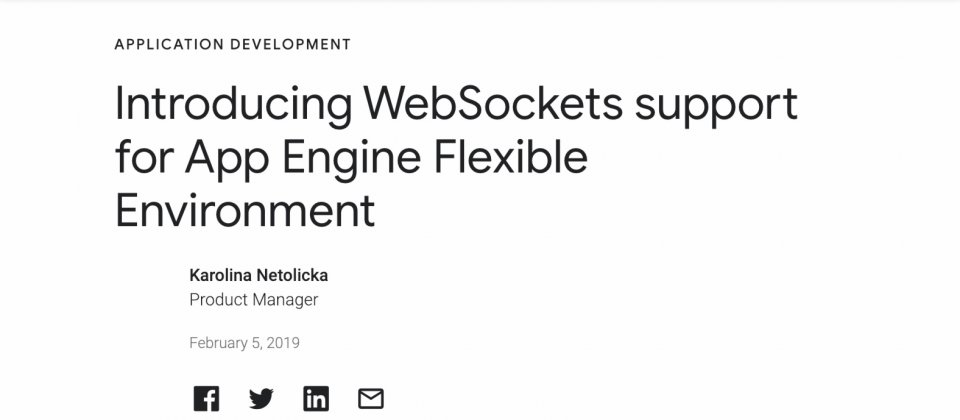Share the post via Twitter icon
960x420 pixels.
point(261,399)
